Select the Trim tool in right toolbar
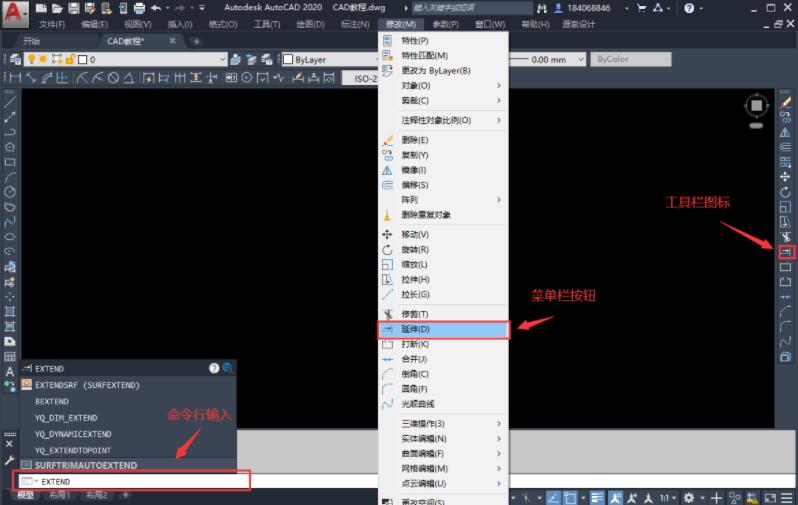Image resolution: width=798 pixels, height=505 pixels. coord(786,237)
